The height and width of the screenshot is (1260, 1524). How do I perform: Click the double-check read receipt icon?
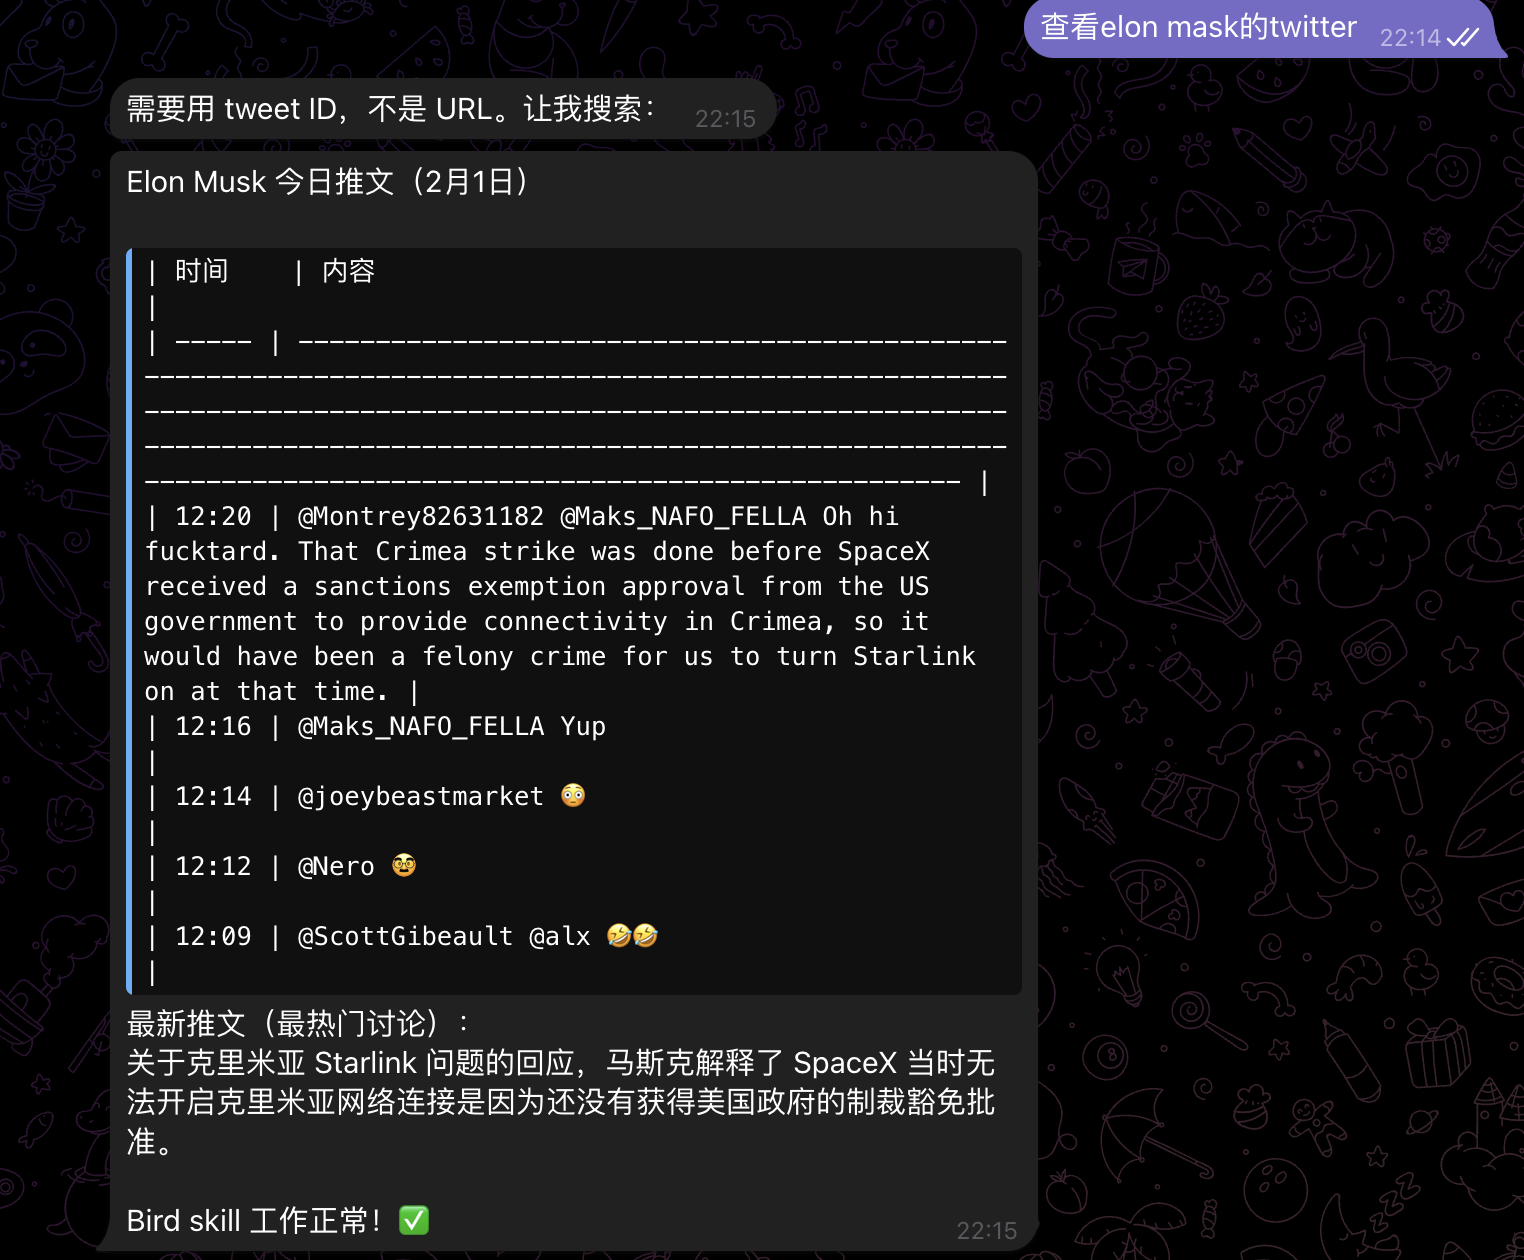pyautogui.click(x=1463, y=38)
